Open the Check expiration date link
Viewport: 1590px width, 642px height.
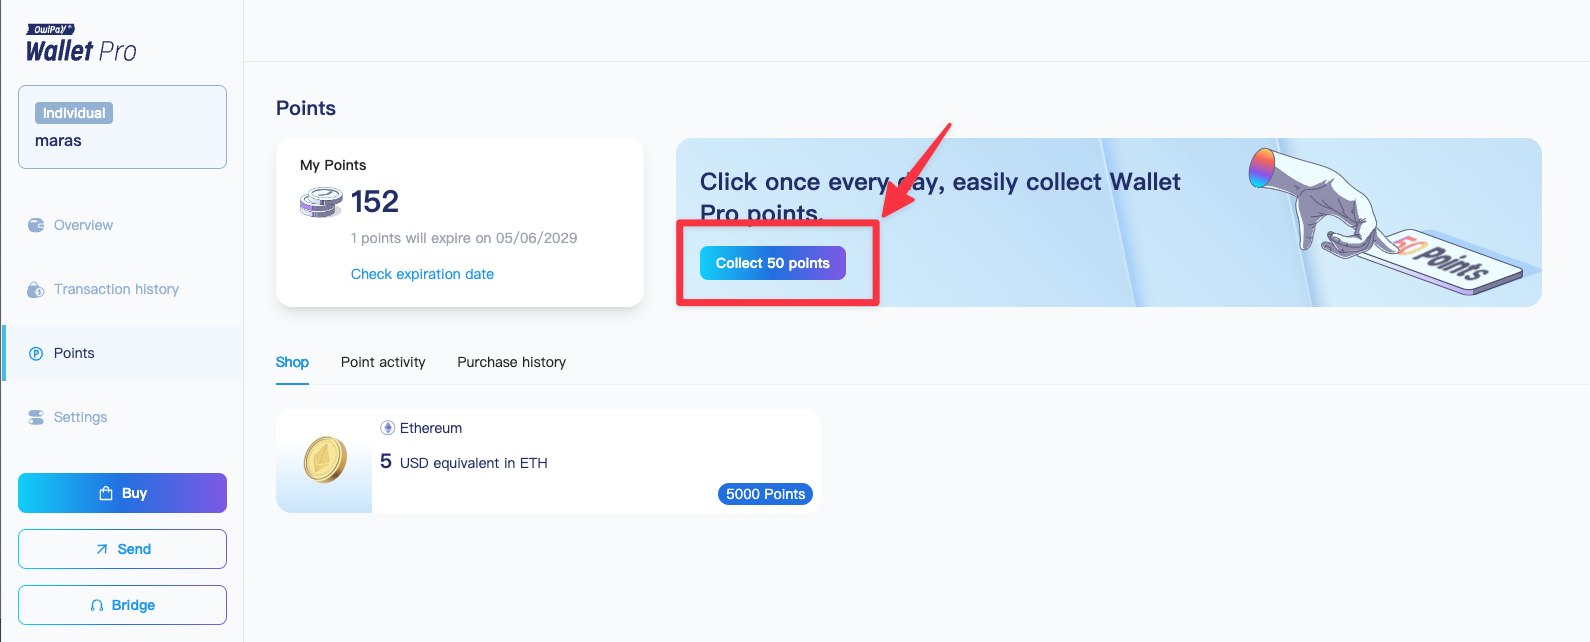tap(422, 274)
